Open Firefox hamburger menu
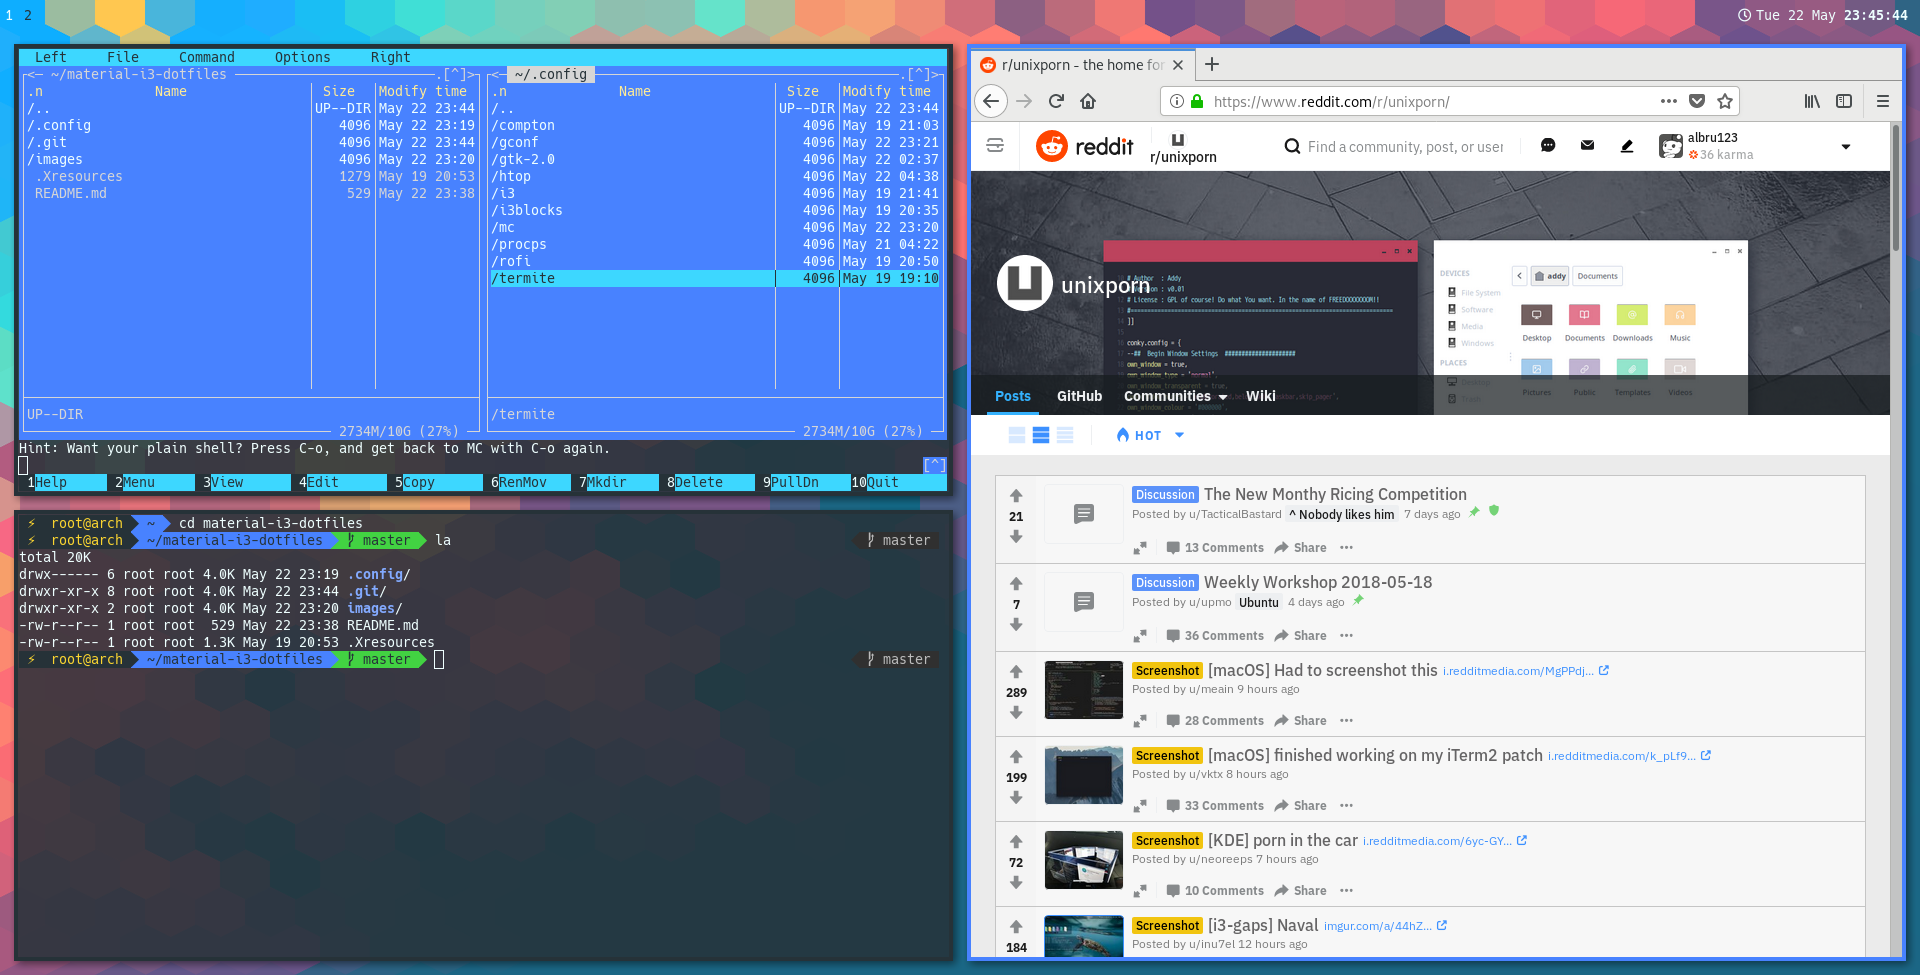 (x=1882, y=101)
